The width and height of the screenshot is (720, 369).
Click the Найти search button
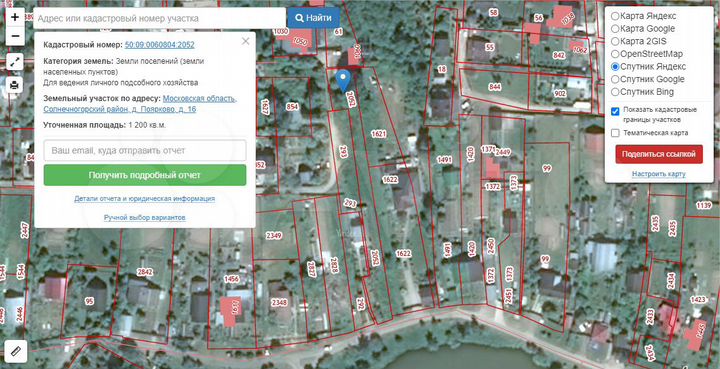point(314,18)
